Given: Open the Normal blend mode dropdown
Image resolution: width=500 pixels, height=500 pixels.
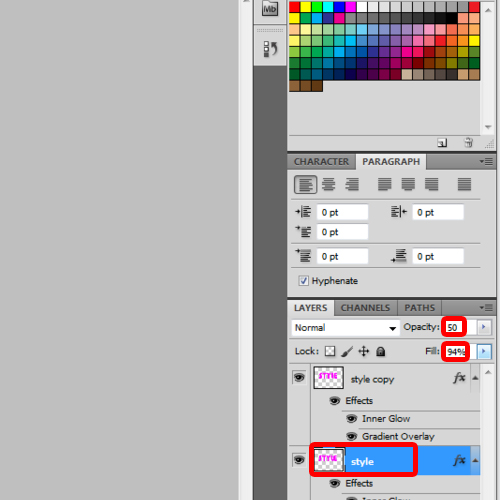Looking at the screenshot, I should point(345,328).
